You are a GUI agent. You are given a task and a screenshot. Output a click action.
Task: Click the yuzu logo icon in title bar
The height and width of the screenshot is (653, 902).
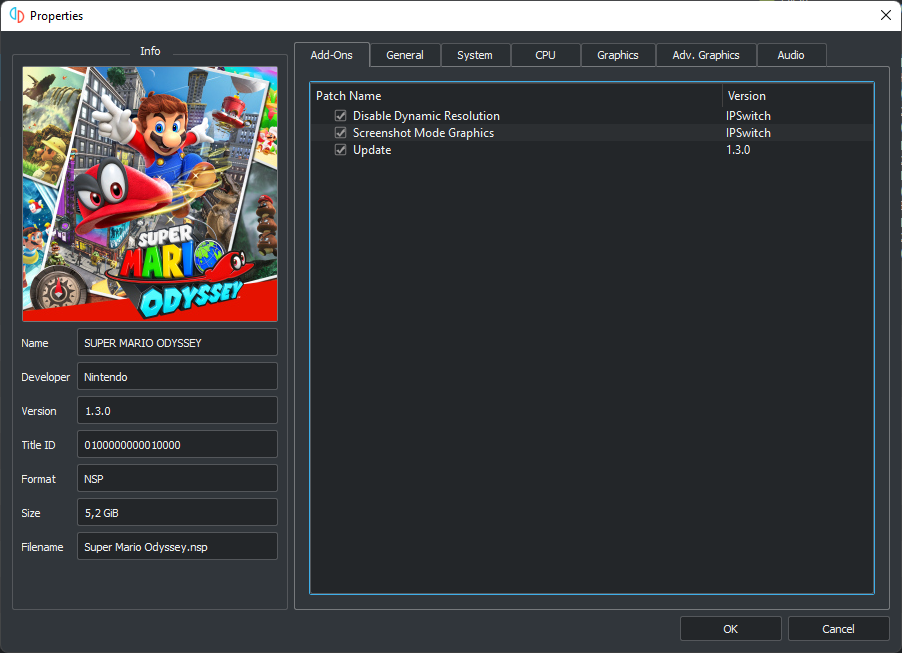coord(17,16)
